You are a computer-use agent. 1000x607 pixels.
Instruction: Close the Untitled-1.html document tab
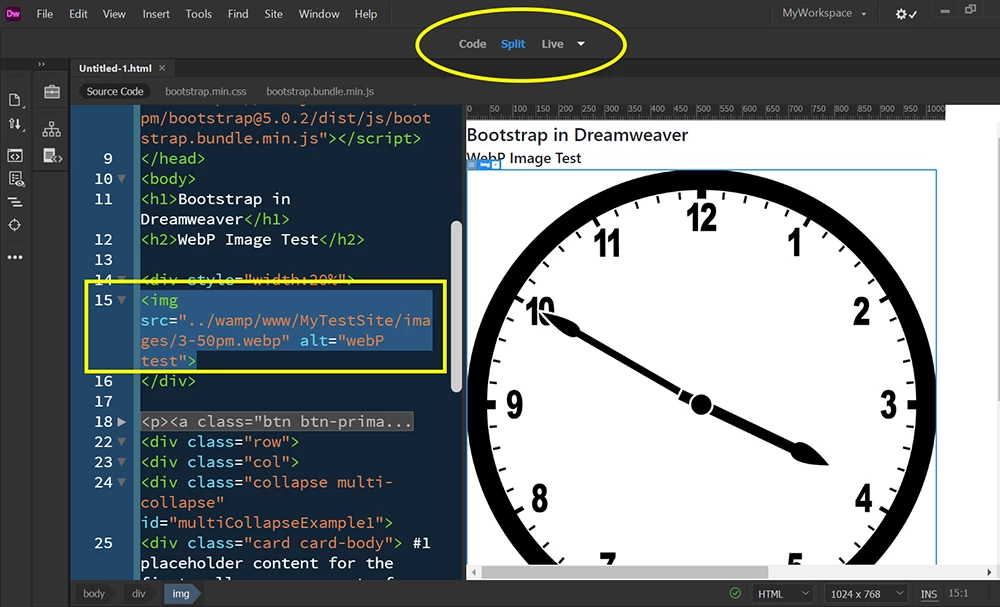click(x=162, y=68)
